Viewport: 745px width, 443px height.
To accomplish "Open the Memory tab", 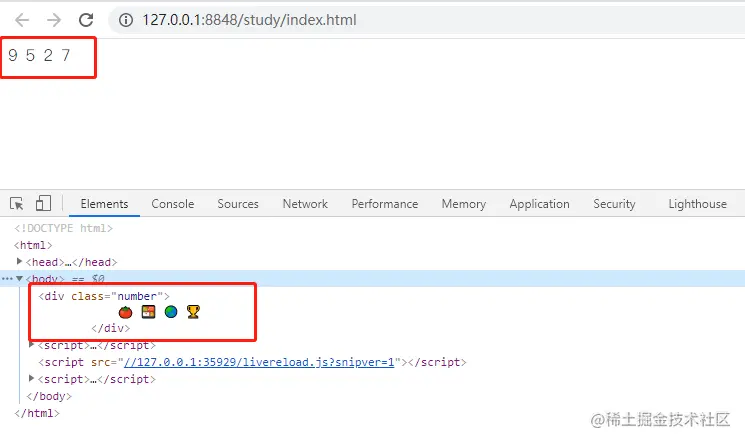I will pyautogui.click(x=464, y=204).
